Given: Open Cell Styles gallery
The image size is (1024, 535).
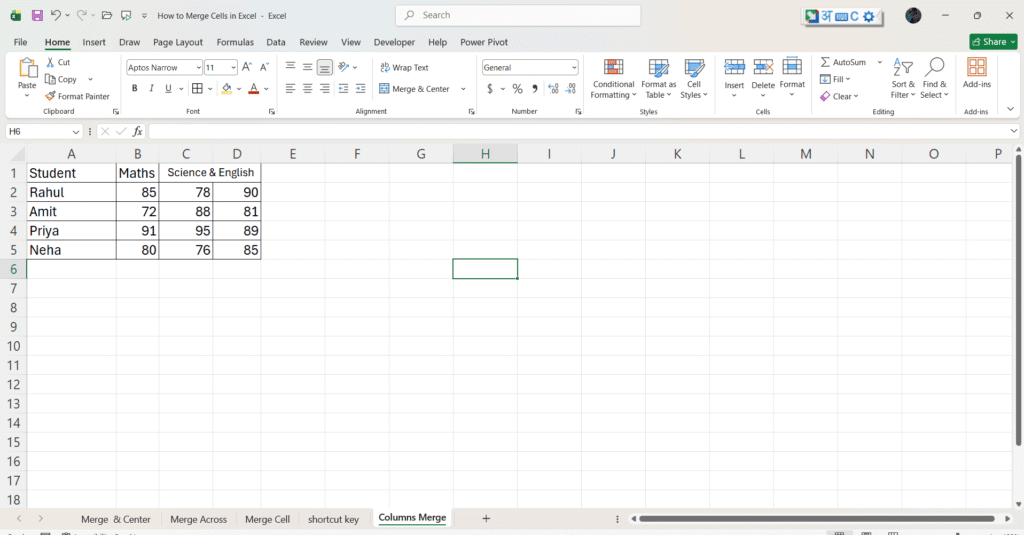Looking at the screenshot, I should click(x=694, y=79).
